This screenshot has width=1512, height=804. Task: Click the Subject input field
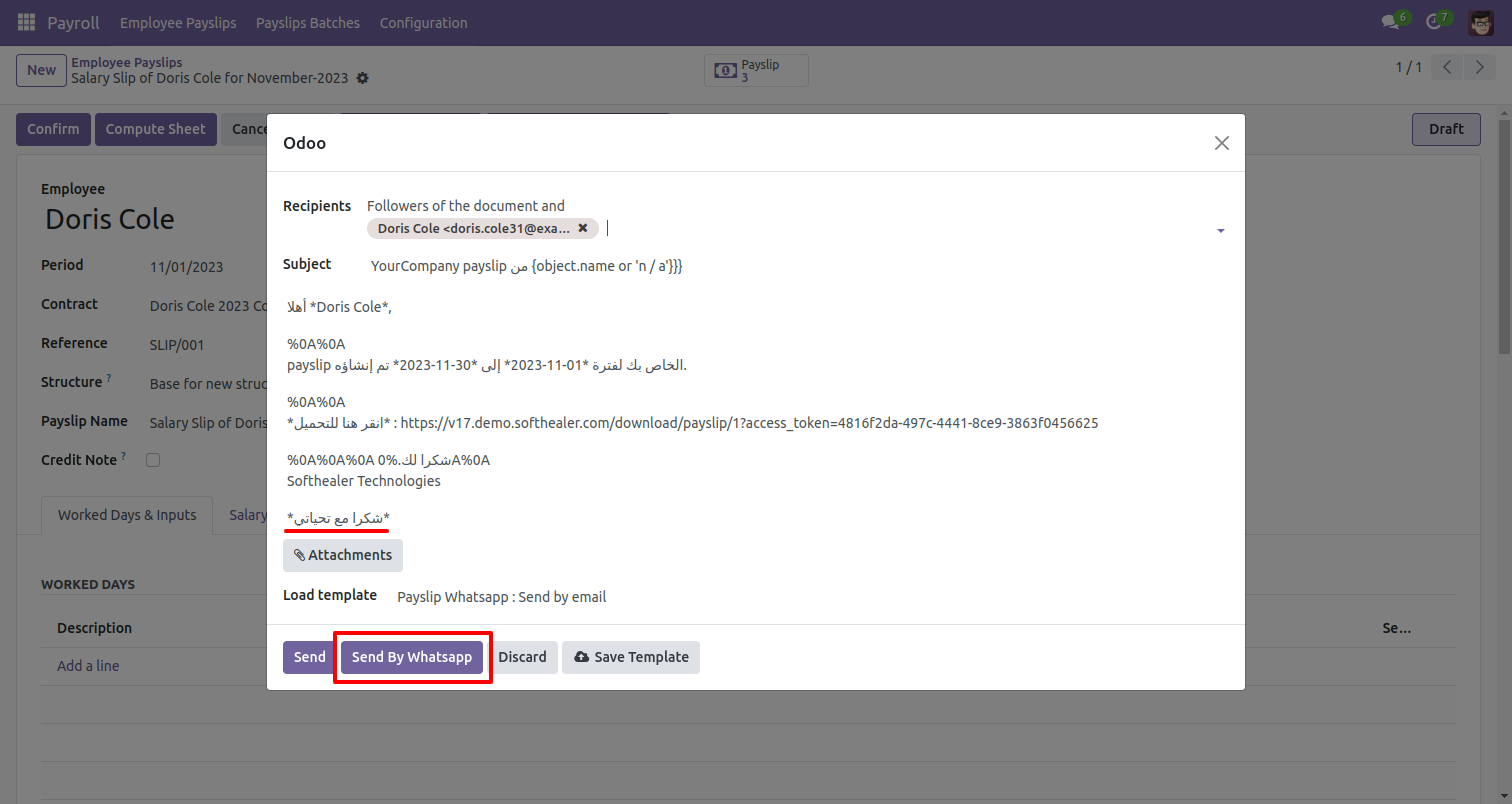[797, 266]
